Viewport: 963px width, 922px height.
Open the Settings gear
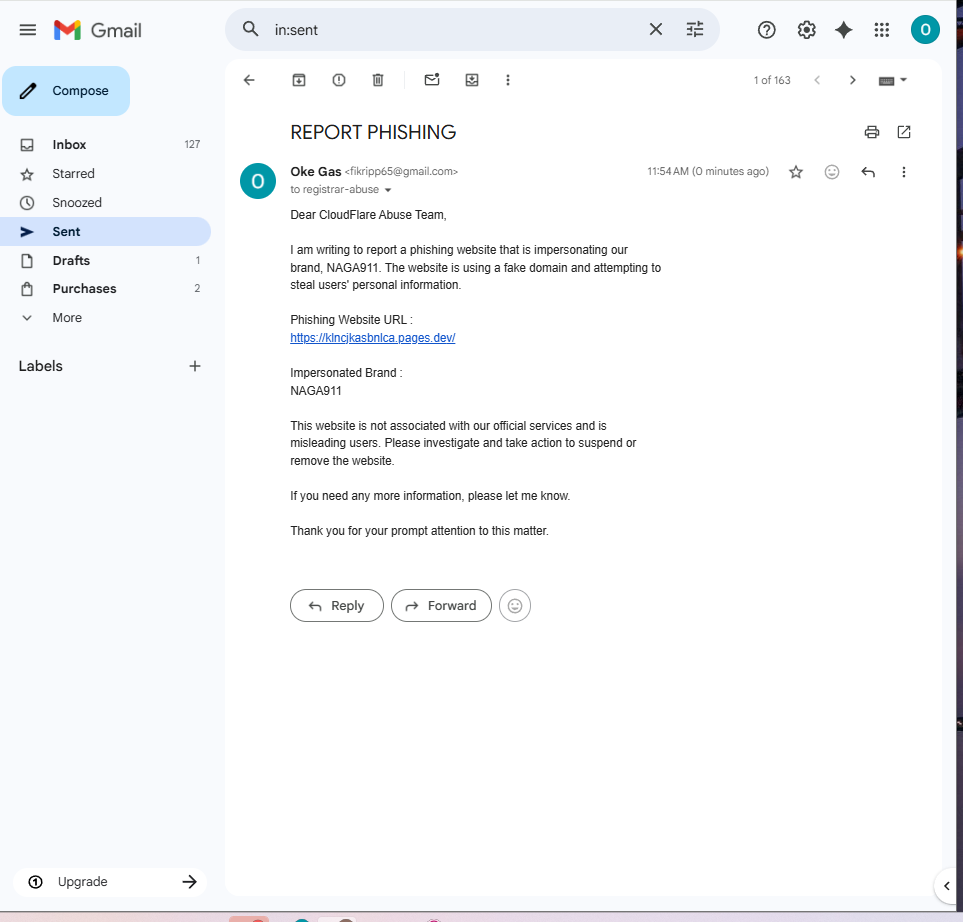pos(806,29)
